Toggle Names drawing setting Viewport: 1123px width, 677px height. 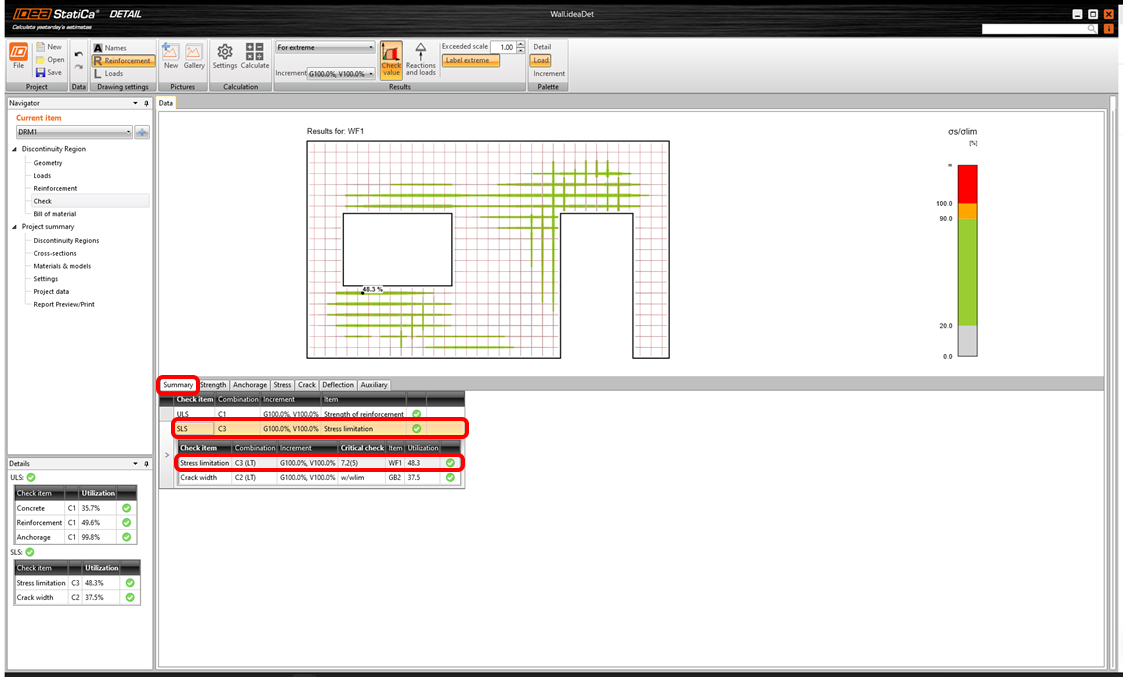tap(110, 48)
